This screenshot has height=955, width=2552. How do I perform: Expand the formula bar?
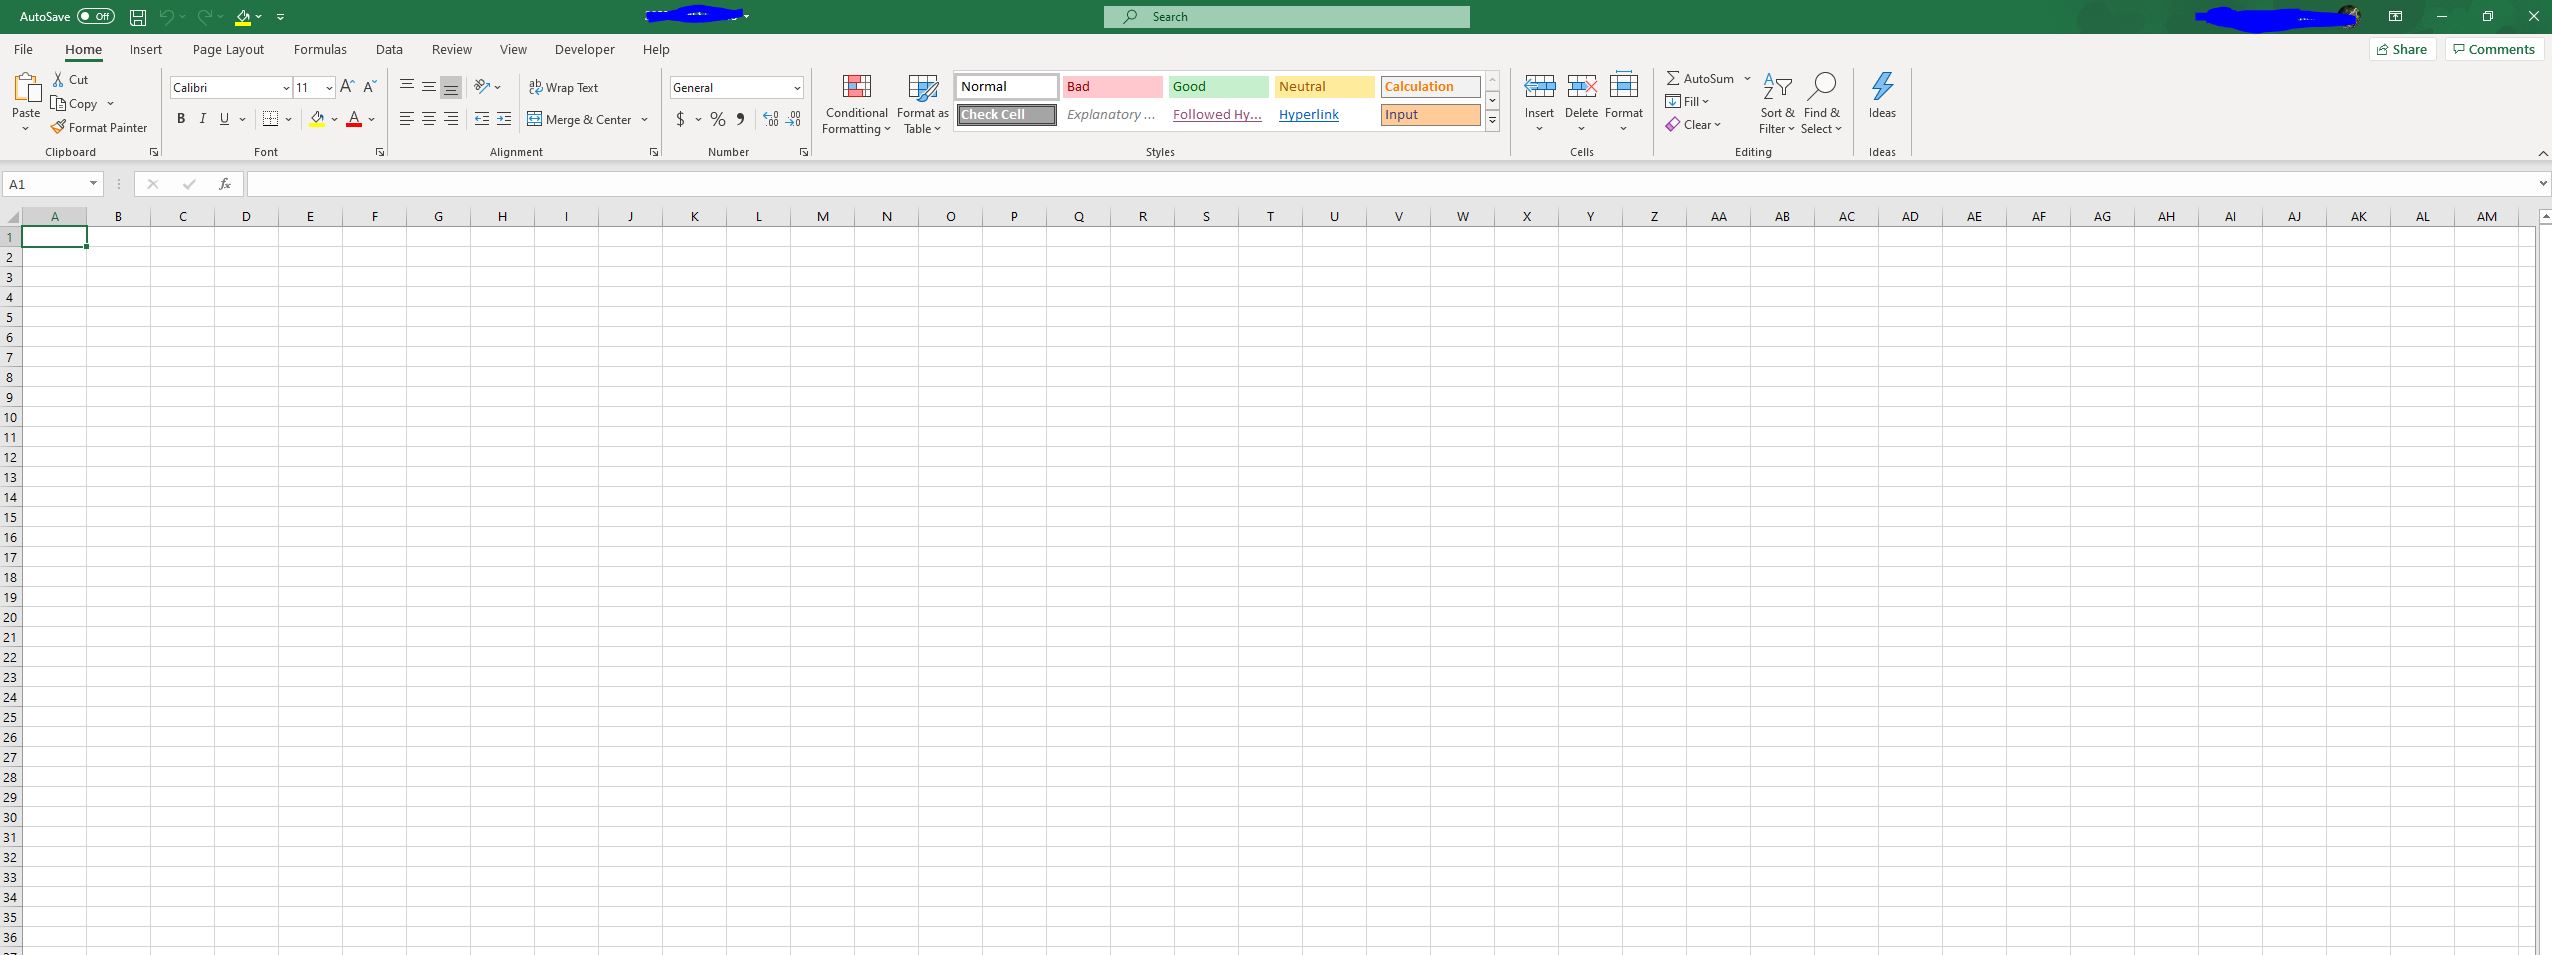click(x=2543, y=184)
